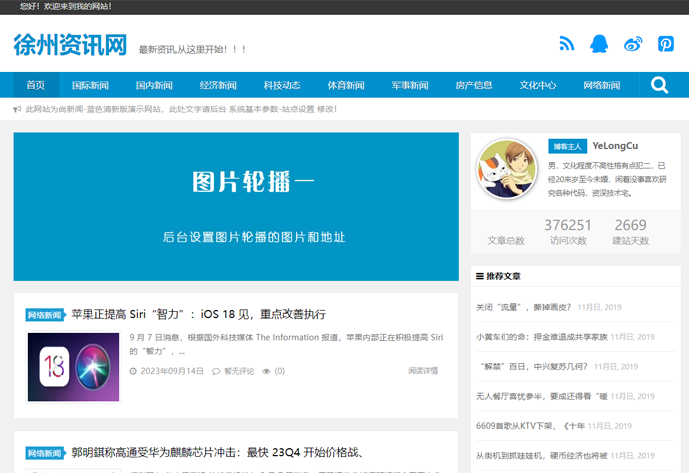The width and height of the screenshot is (689, 473).
Task: Open 国内新闻 navigation item
Action: tap(154, 85)
